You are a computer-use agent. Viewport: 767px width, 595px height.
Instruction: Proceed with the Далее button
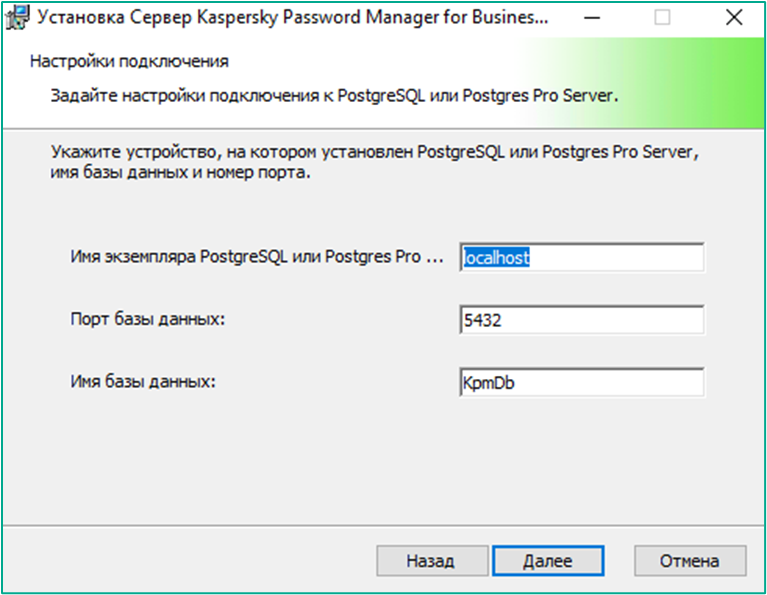pos(548,561)
